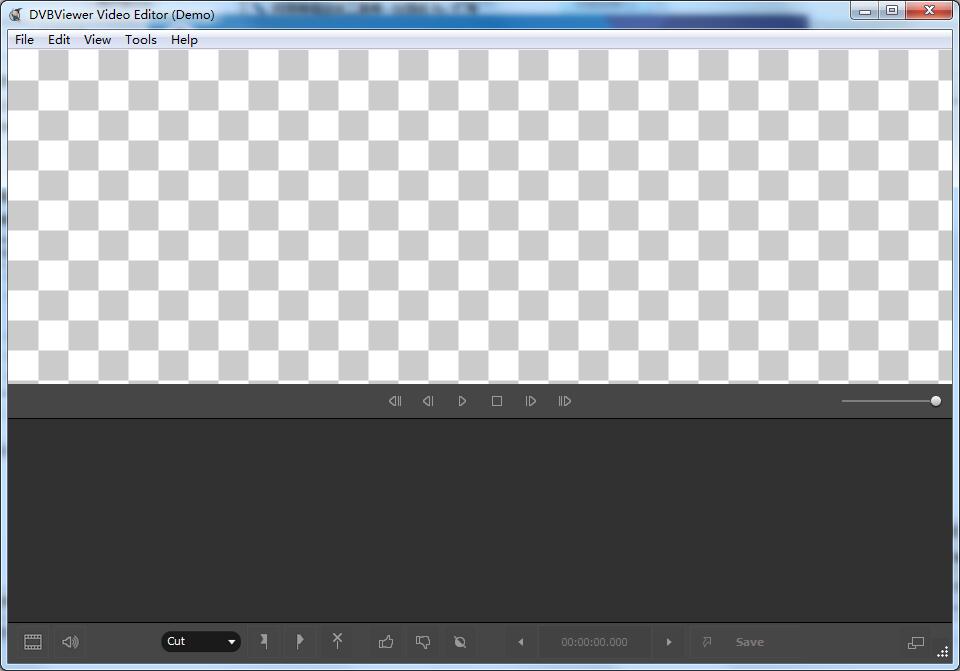Mark section to discard with thumbs down
The image size is (960, 671).
423,641
